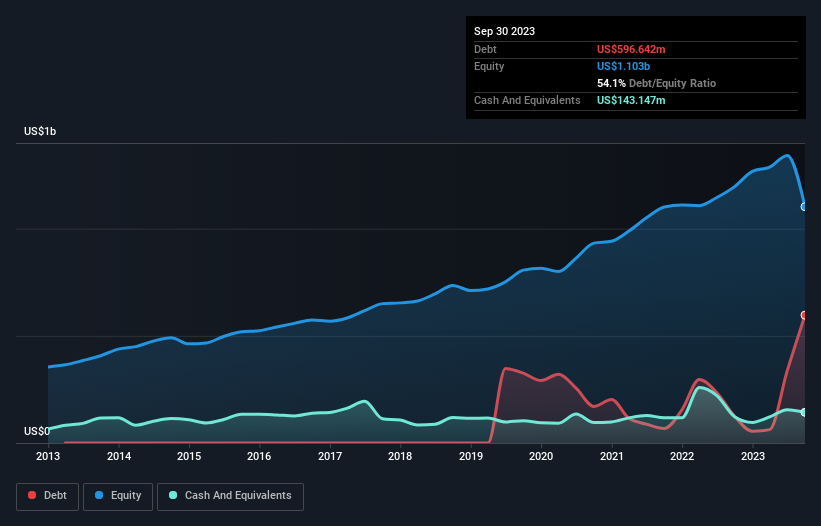821x526 pixels.
Task: Click the Sep 30 2023 tooltip date
Action: (x=504, y=31)
